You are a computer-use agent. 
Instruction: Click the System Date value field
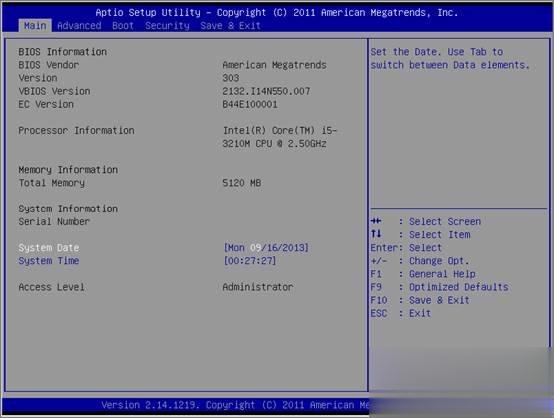point(266,248)
